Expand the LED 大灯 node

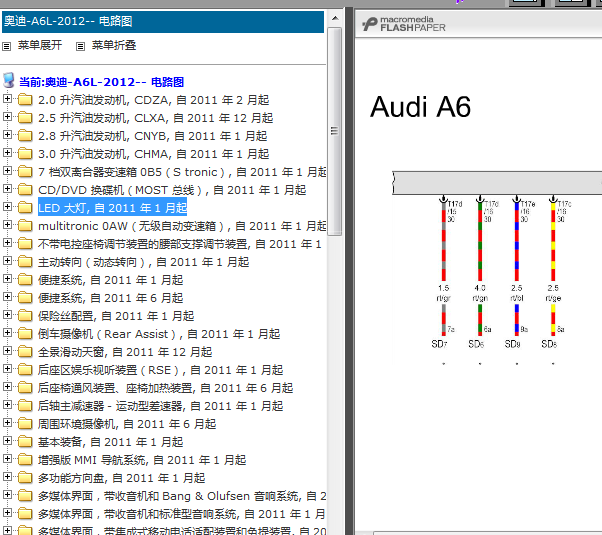(7, 207)
